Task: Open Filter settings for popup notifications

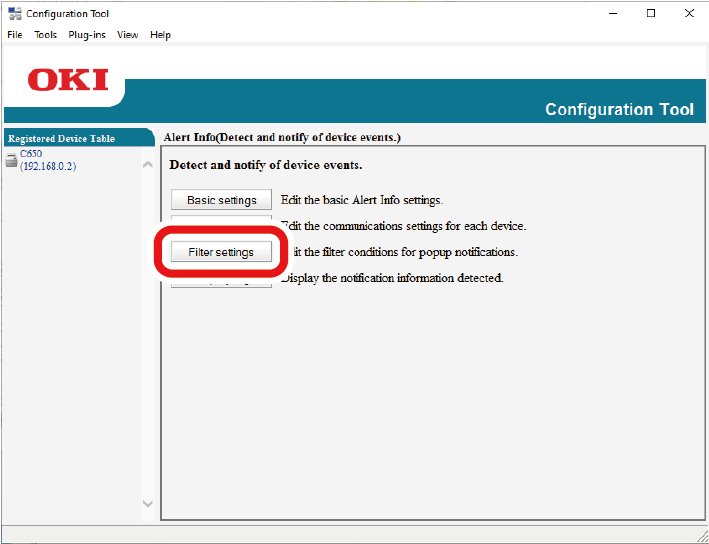Action: pos(221,253)
